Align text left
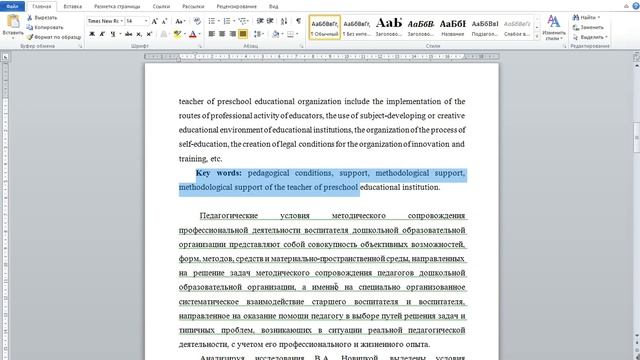 [x=211, y=34]
